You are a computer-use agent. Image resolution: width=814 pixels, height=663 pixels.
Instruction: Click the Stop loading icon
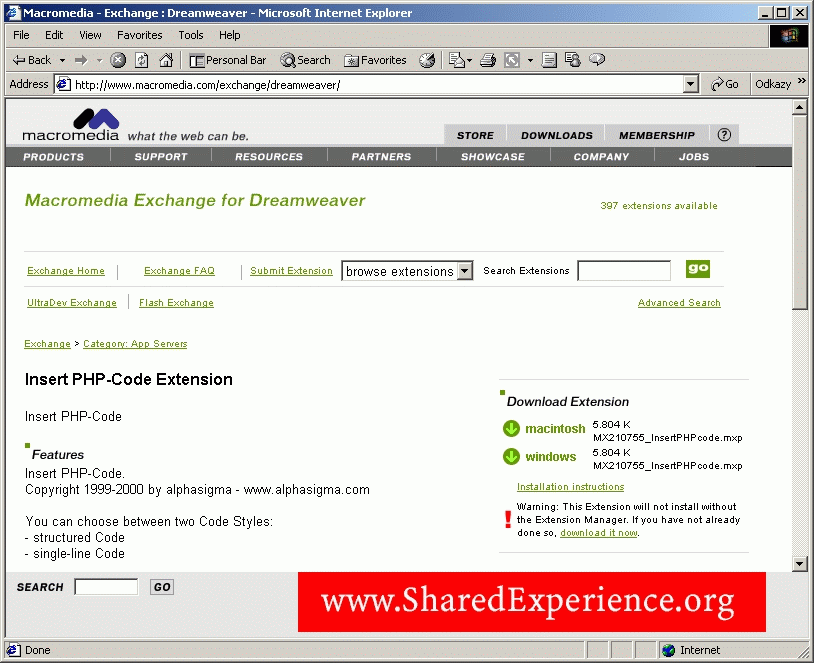[118, 60]
